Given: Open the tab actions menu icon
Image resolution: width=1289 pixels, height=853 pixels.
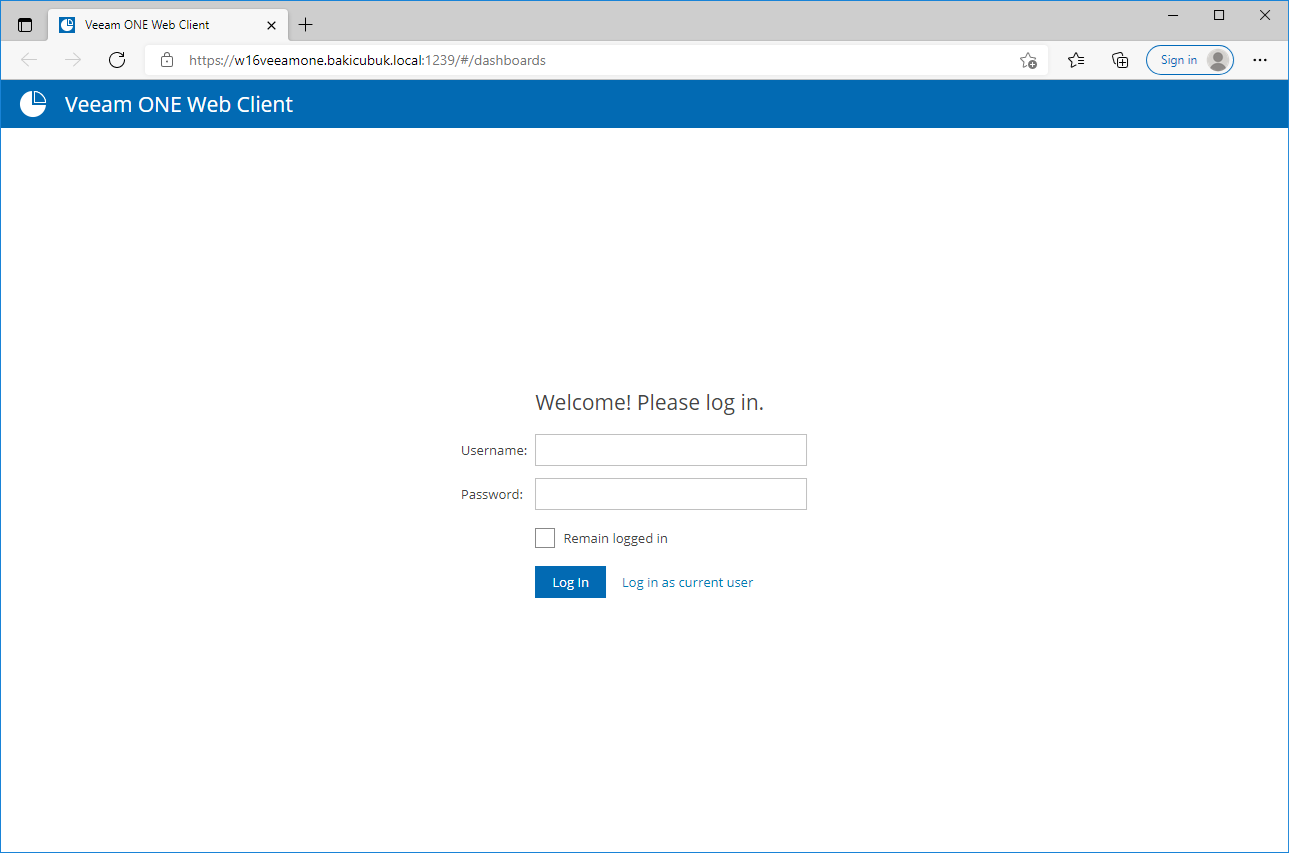Looking at the screenshot, I should pyautogui.click(x=25, y=25).
